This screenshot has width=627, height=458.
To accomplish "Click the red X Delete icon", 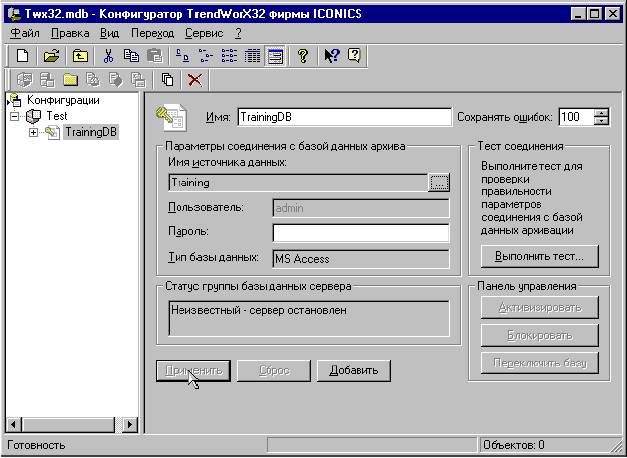I will coord(195,80).
